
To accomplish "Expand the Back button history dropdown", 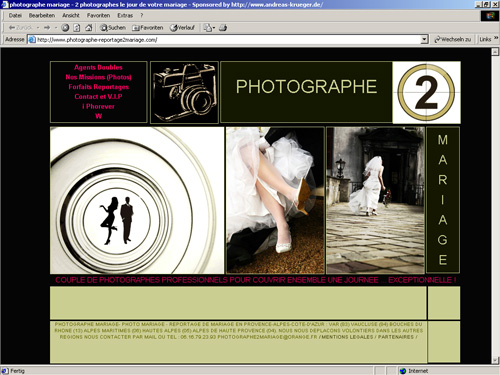I will [x=38, y=28].
